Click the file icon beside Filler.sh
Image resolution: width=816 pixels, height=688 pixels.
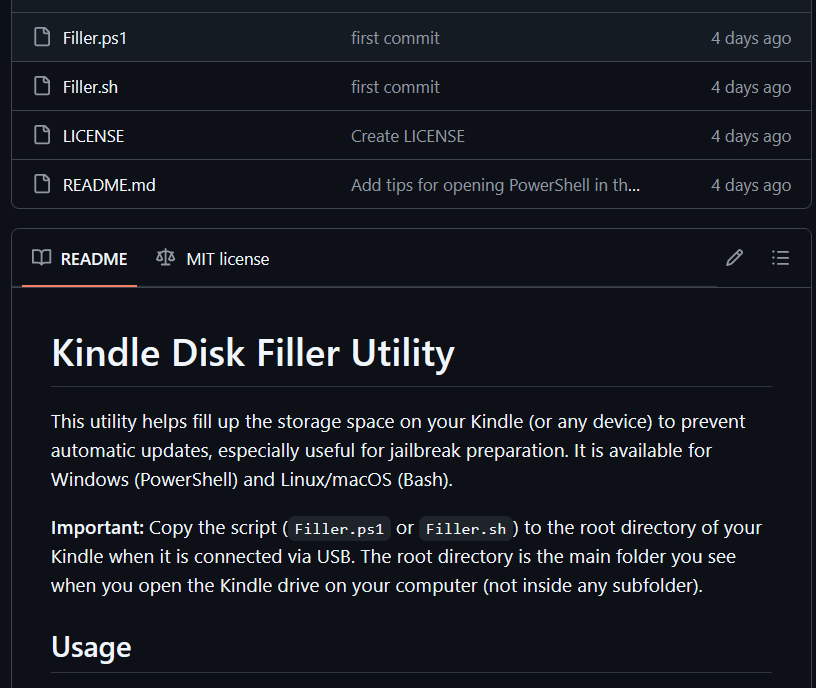(42, 87)
